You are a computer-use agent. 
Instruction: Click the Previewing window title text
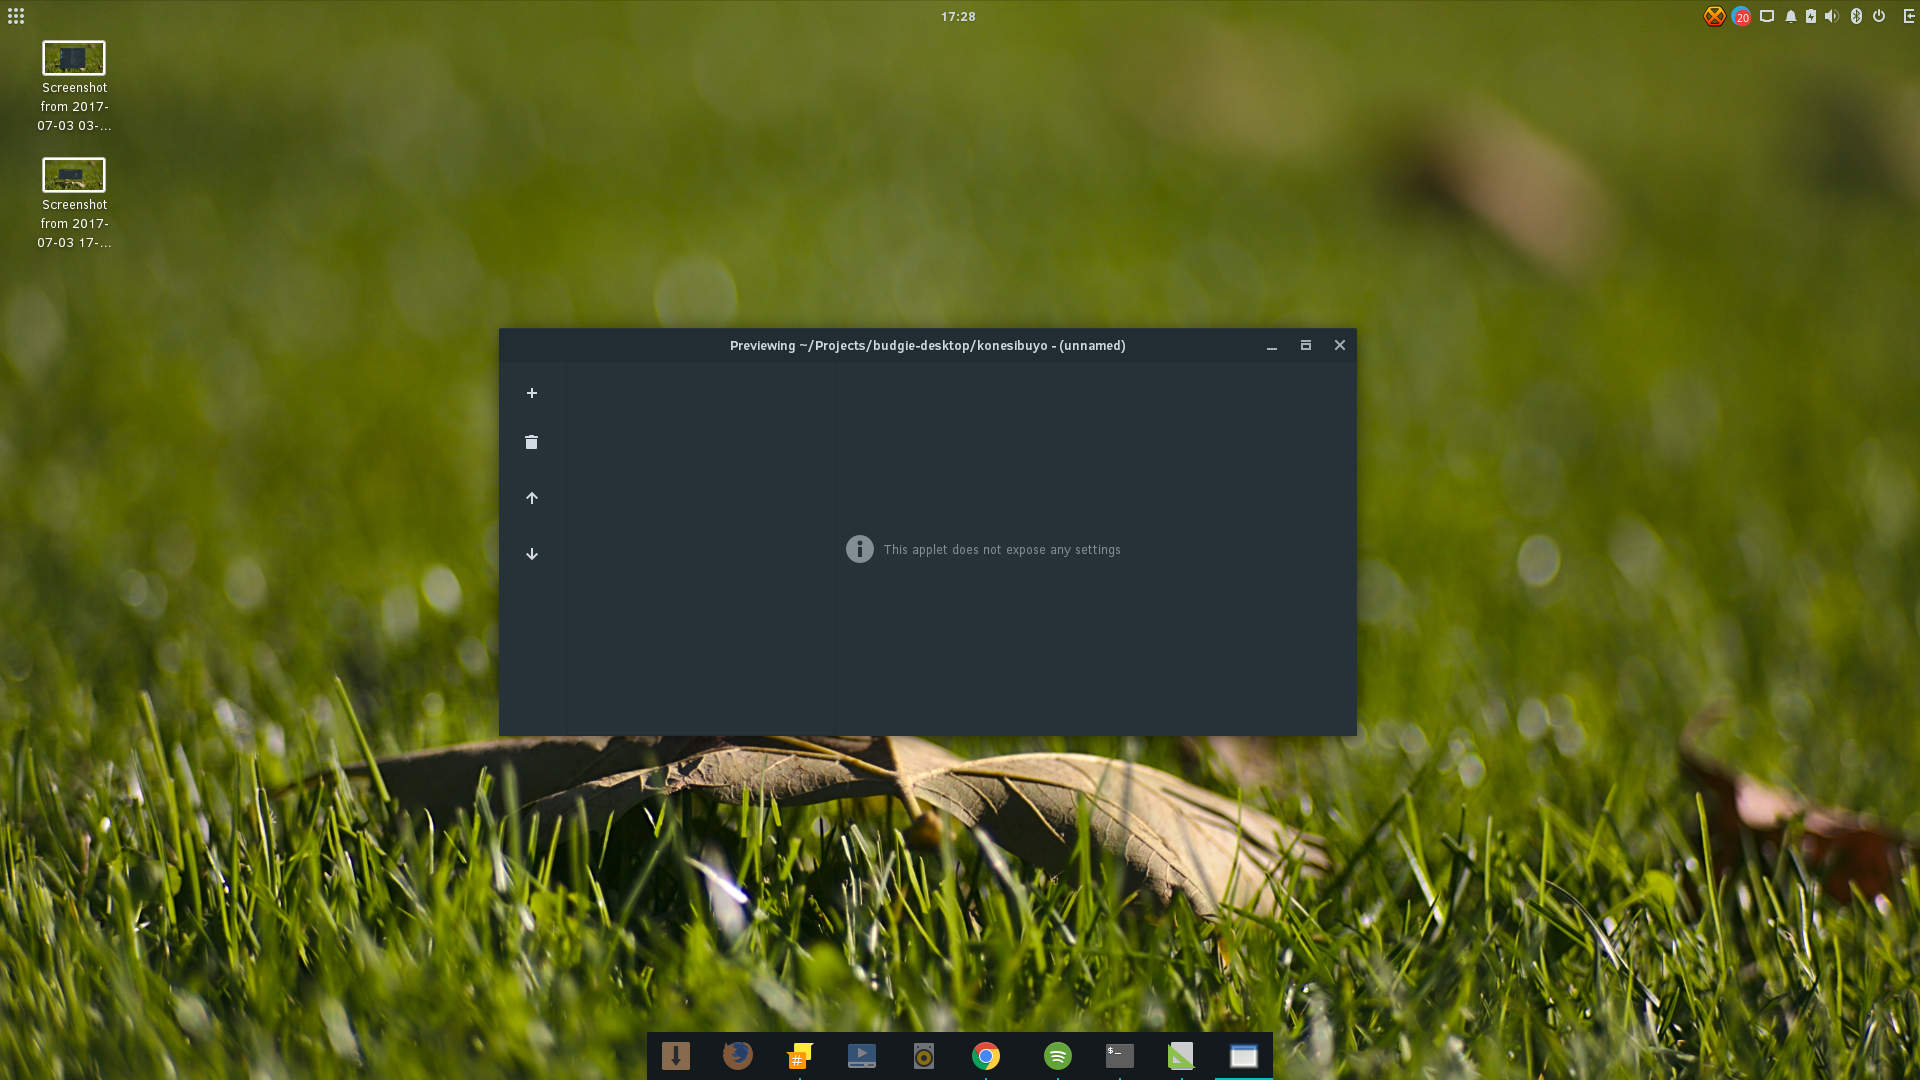[927, 346]
